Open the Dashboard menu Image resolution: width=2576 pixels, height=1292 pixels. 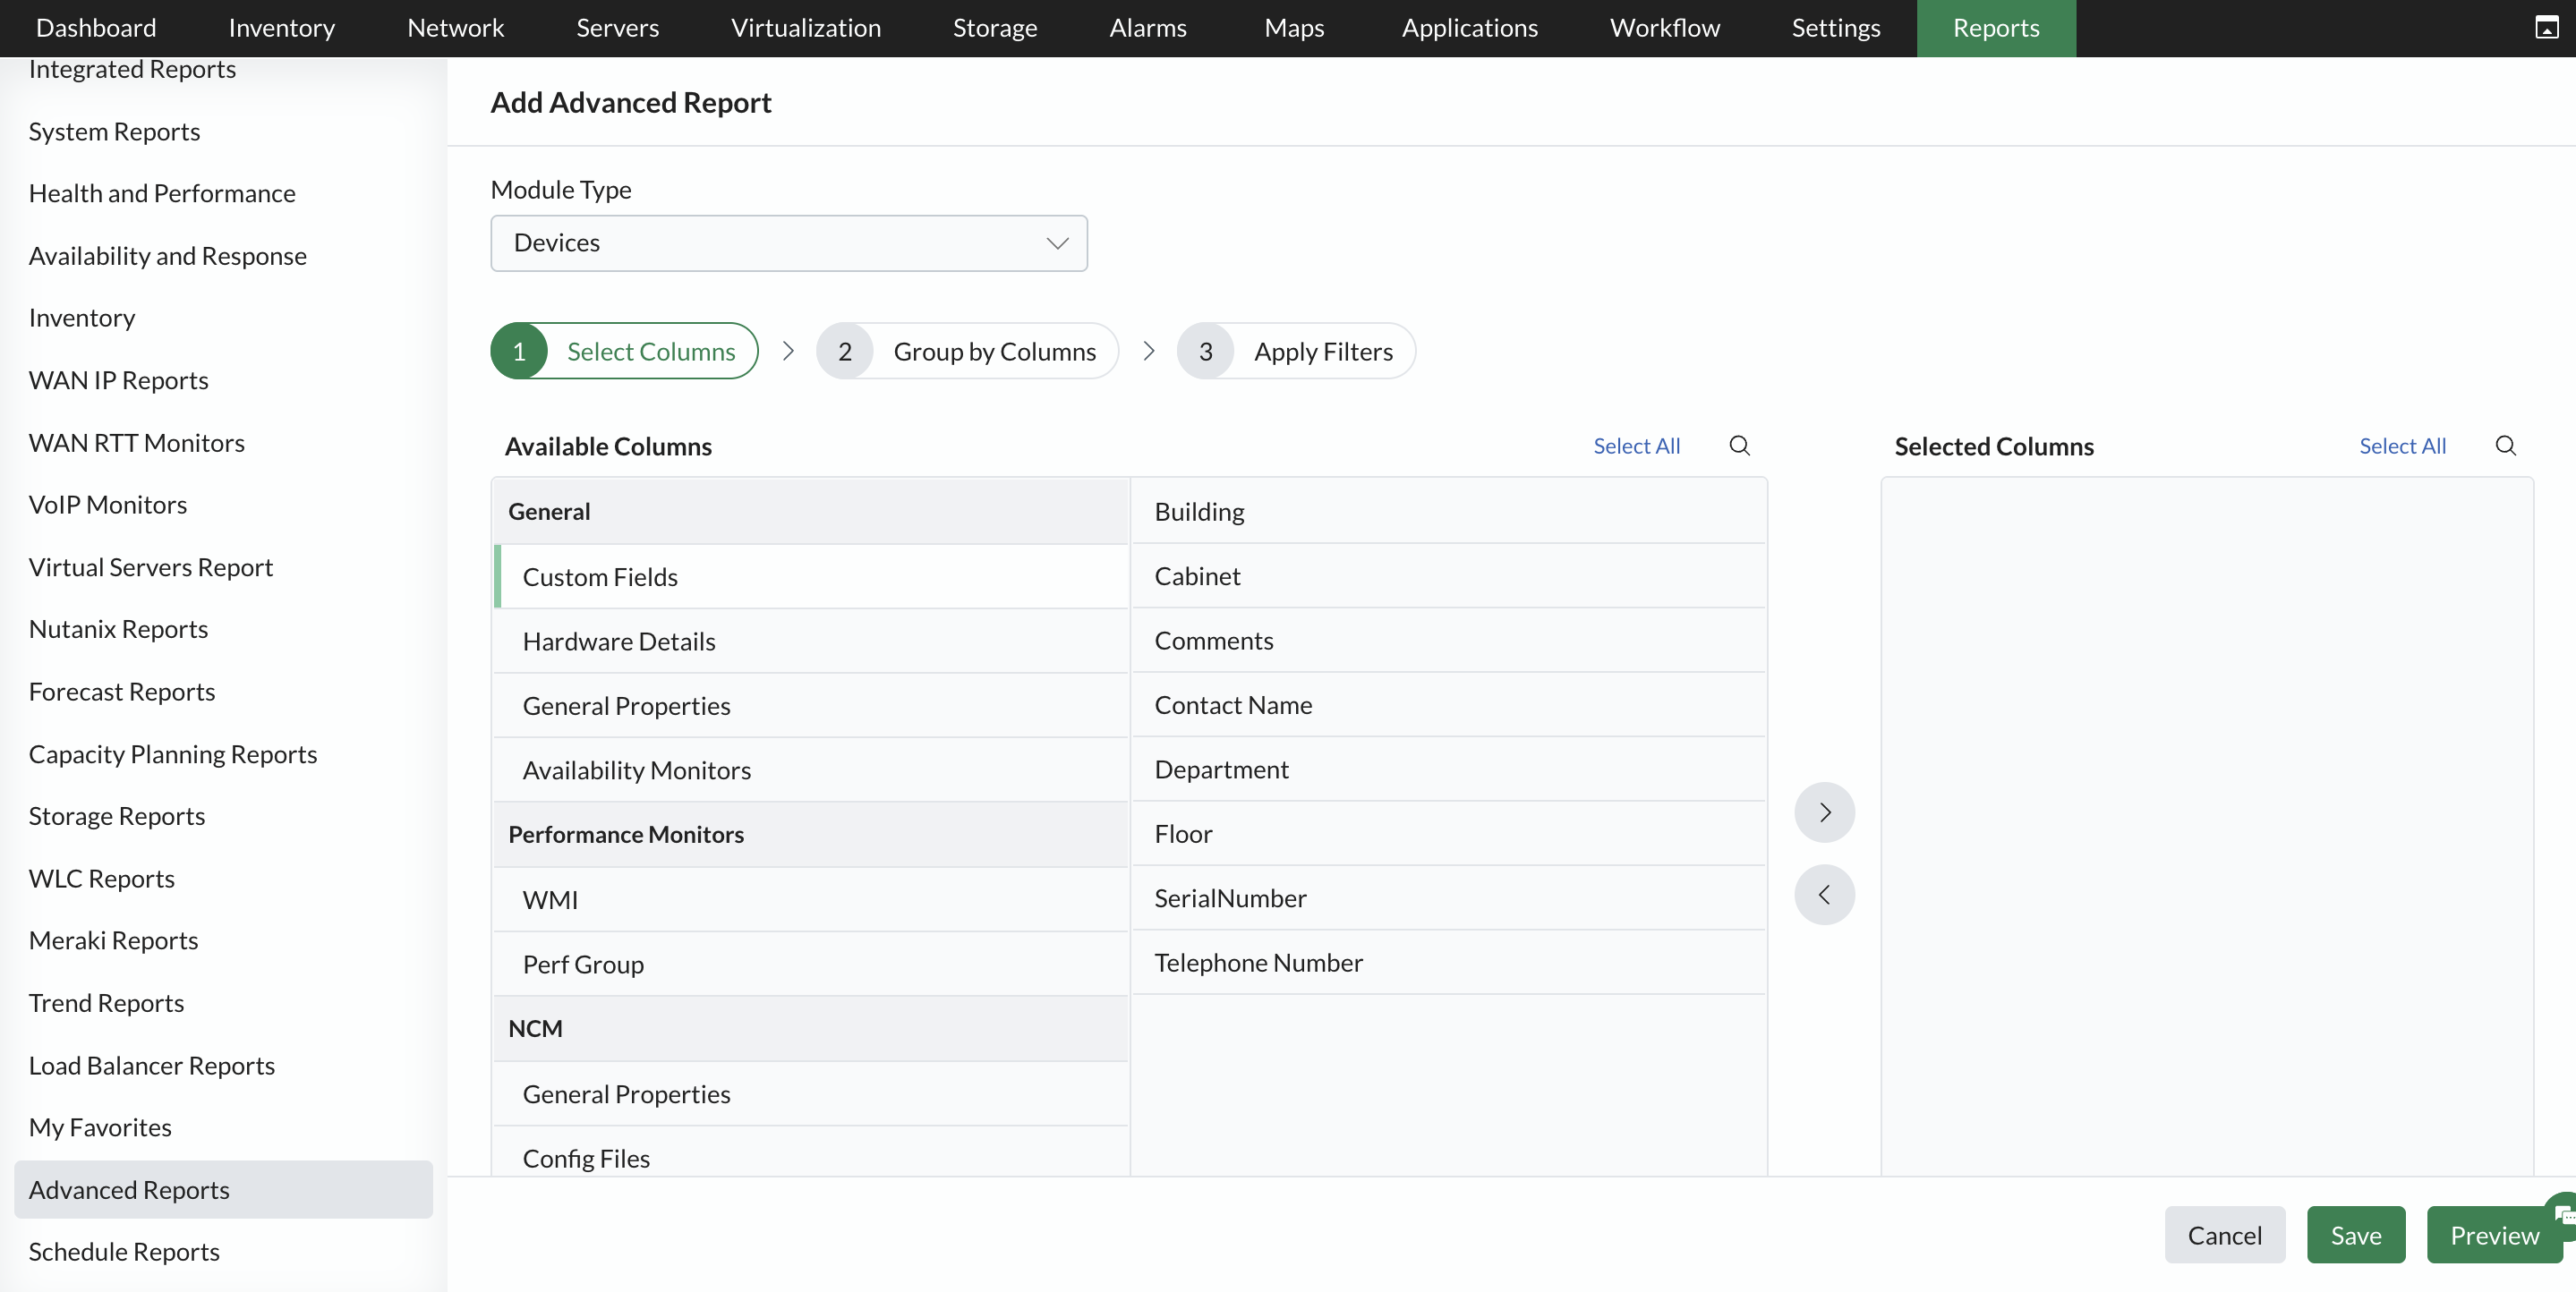coord(96,28)
